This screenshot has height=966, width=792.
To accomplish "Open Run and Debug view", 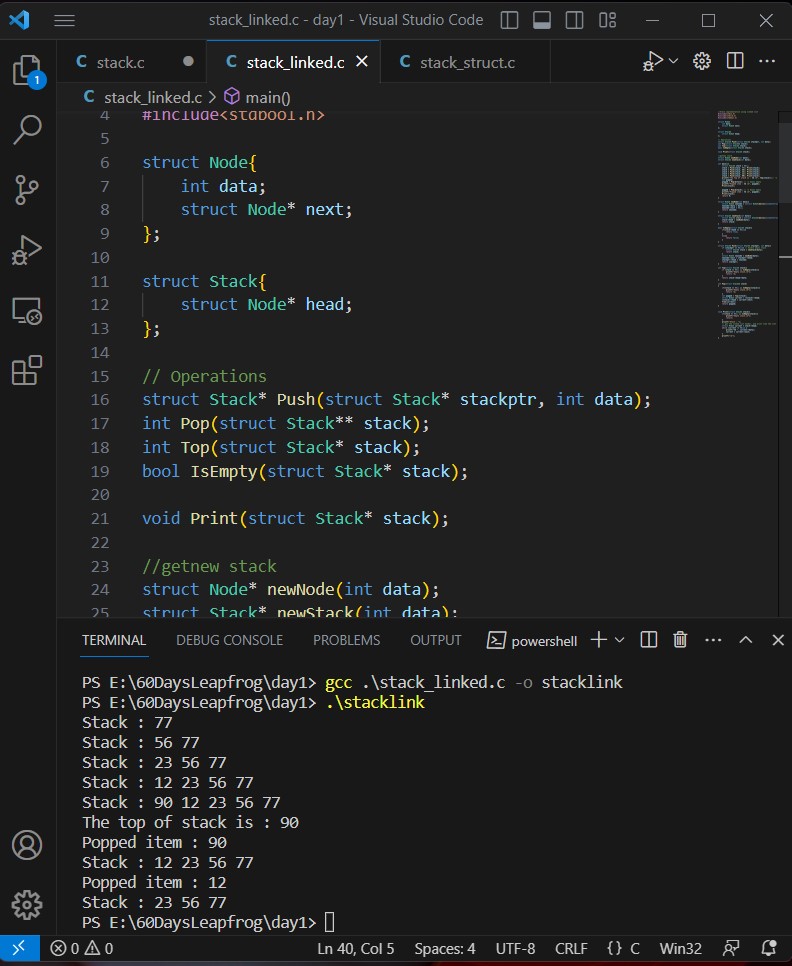I will [x=27, y=250].
